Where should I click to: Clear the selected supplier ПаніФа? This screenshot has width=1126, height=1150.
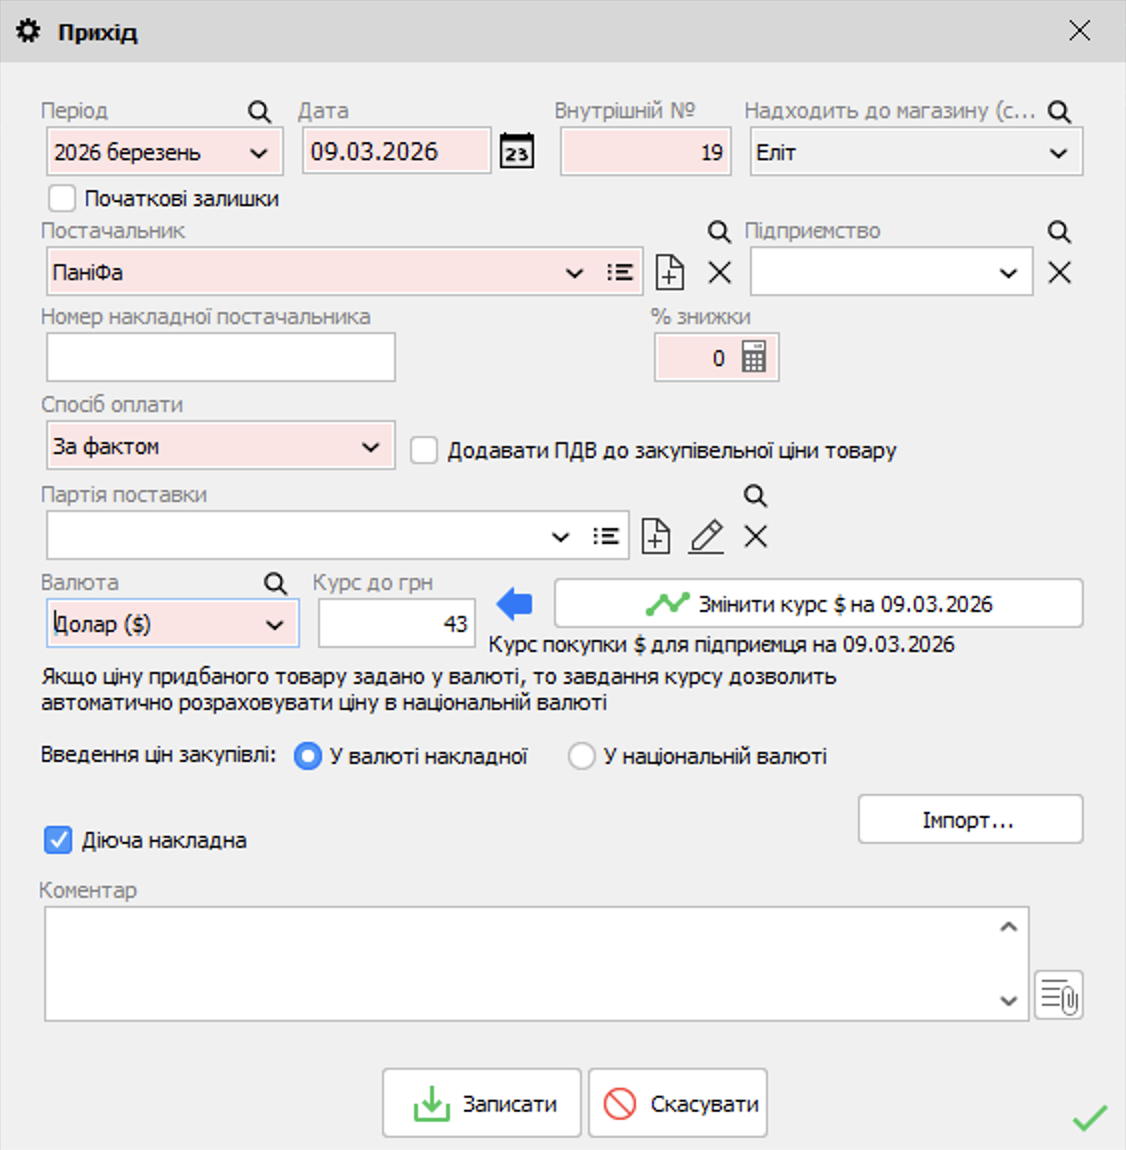click(x=718, y=270)
